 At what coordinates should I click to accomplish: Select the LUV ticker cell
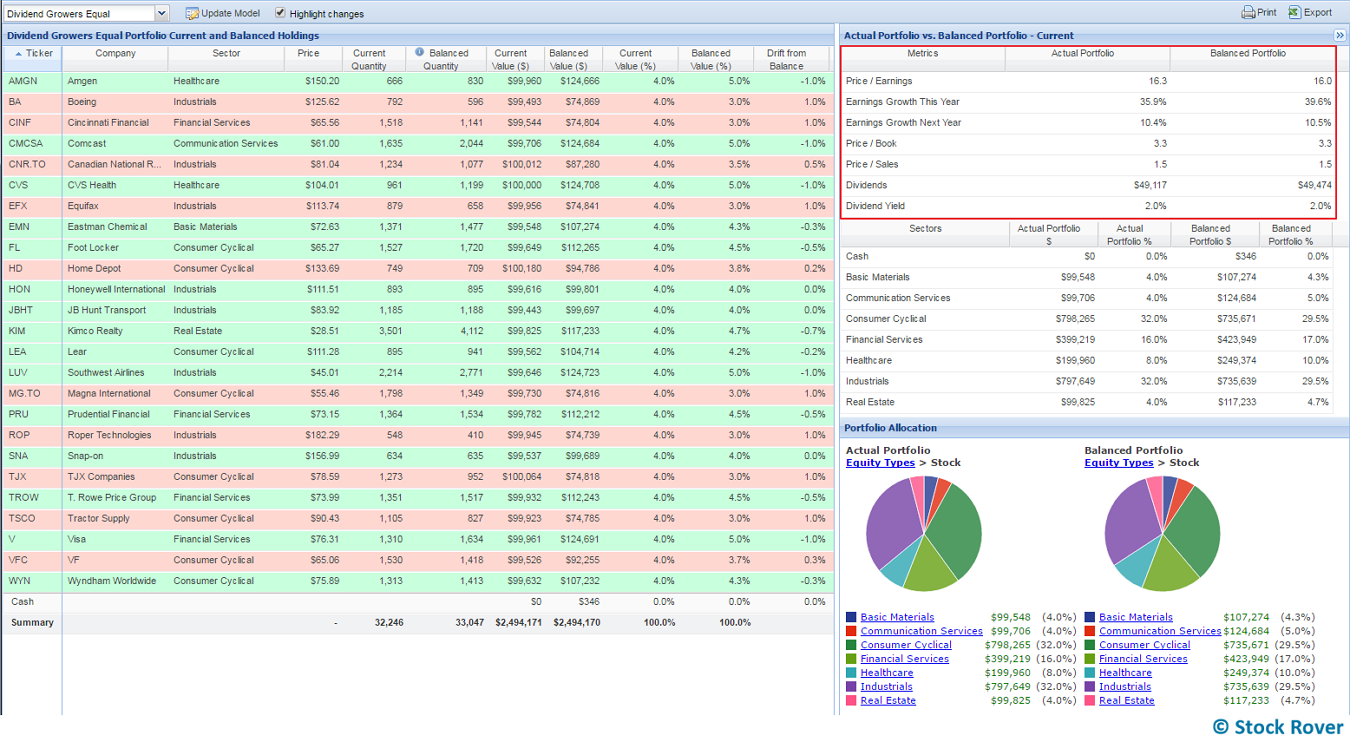[32, 373]
